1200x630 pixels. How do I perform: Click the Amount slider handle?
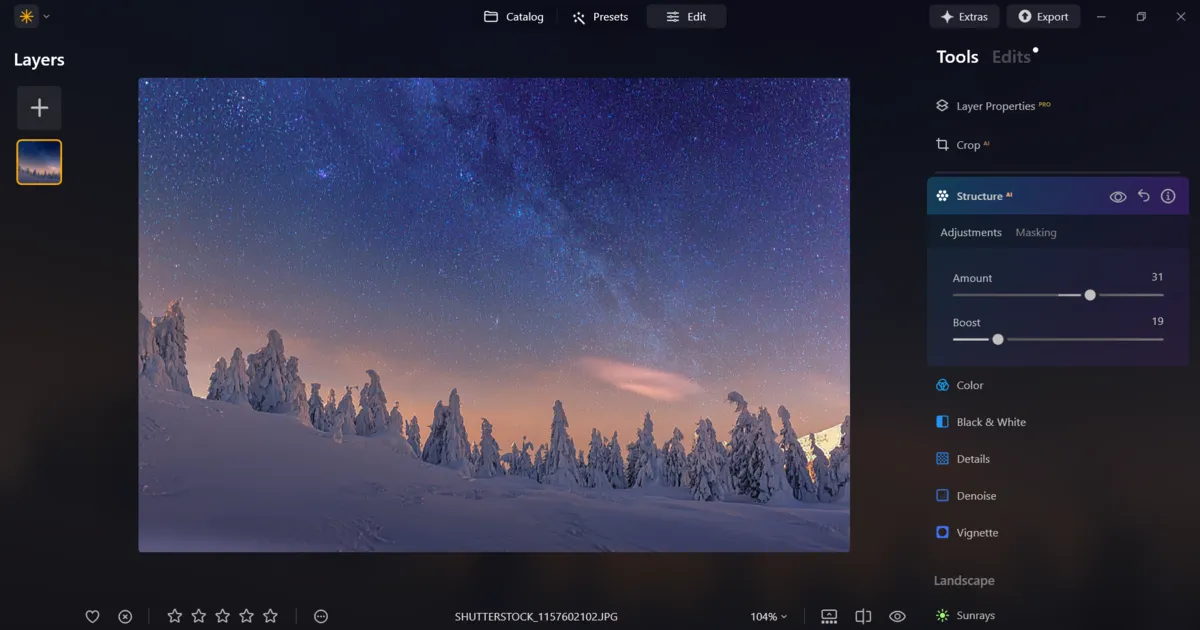click(x=1090, y=295)
